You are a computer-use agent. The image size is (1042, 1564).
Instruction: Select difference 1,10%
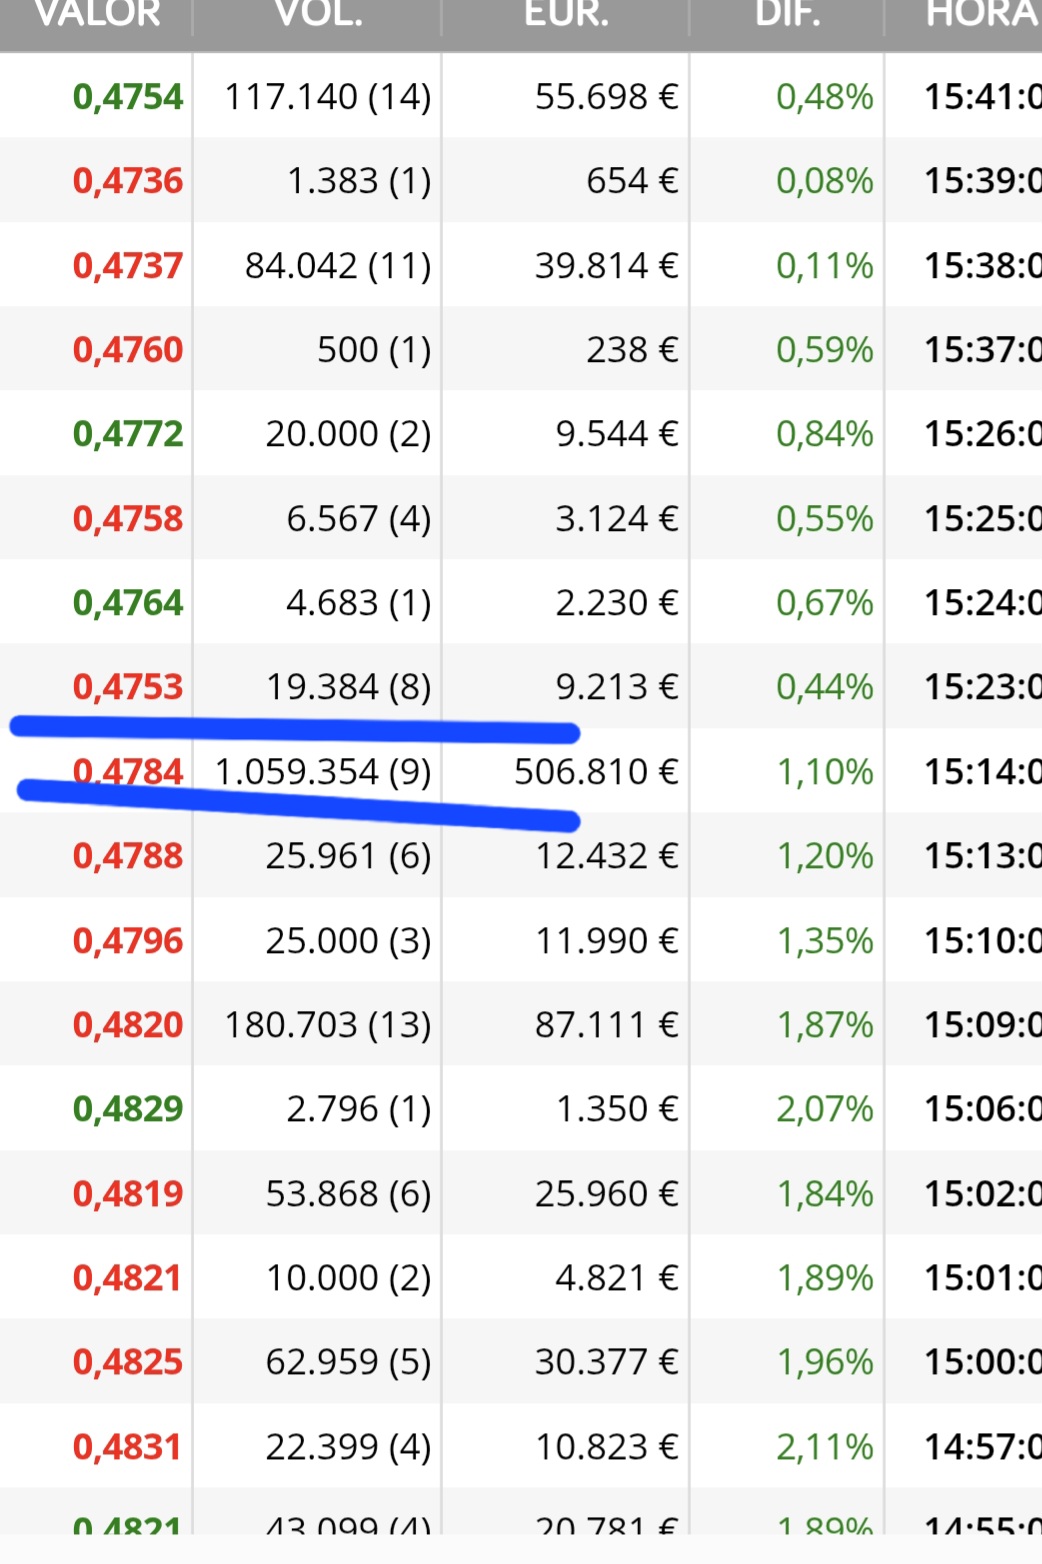pos(825,772)
